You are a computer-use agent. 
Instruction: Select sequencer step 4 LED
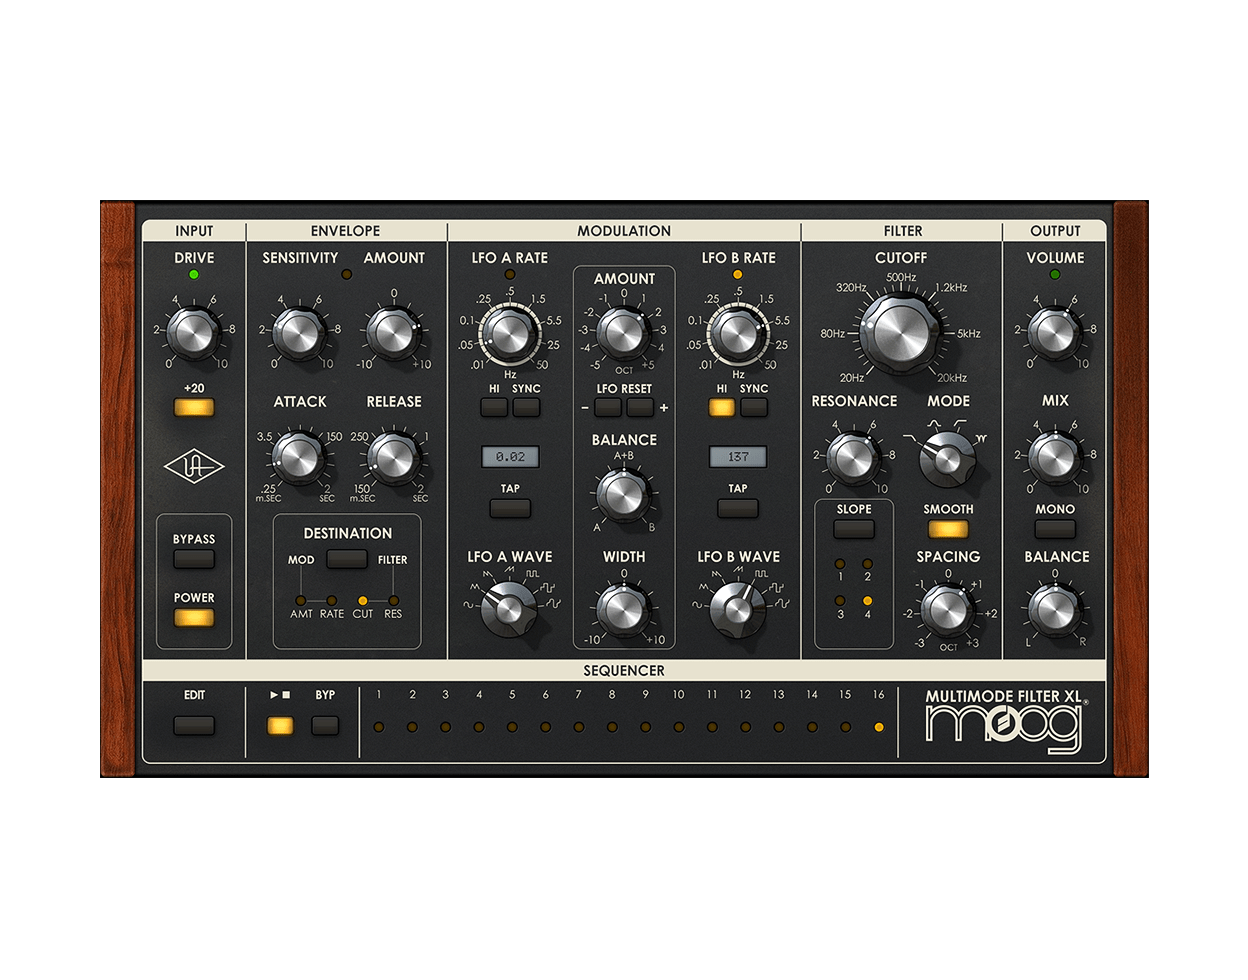pos(479,727)
